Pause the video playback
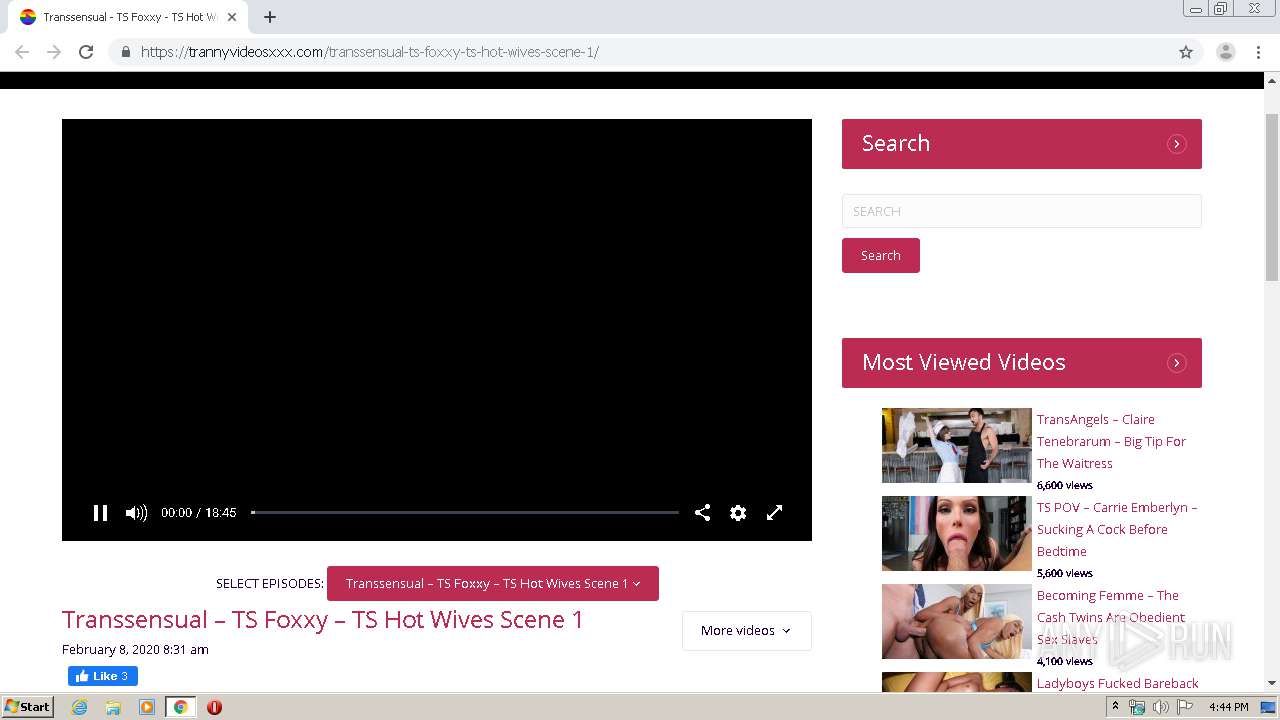This screenshot has height=720, width=1280. (100, 513)
